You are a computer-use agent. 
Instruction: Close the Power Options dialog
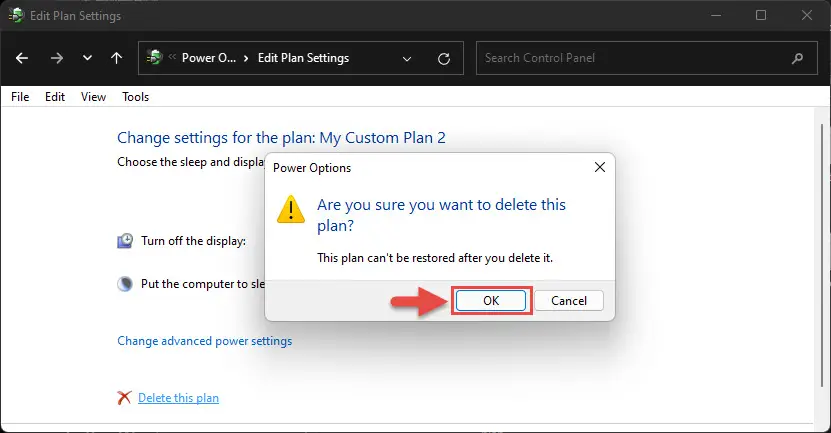[600, 167]
